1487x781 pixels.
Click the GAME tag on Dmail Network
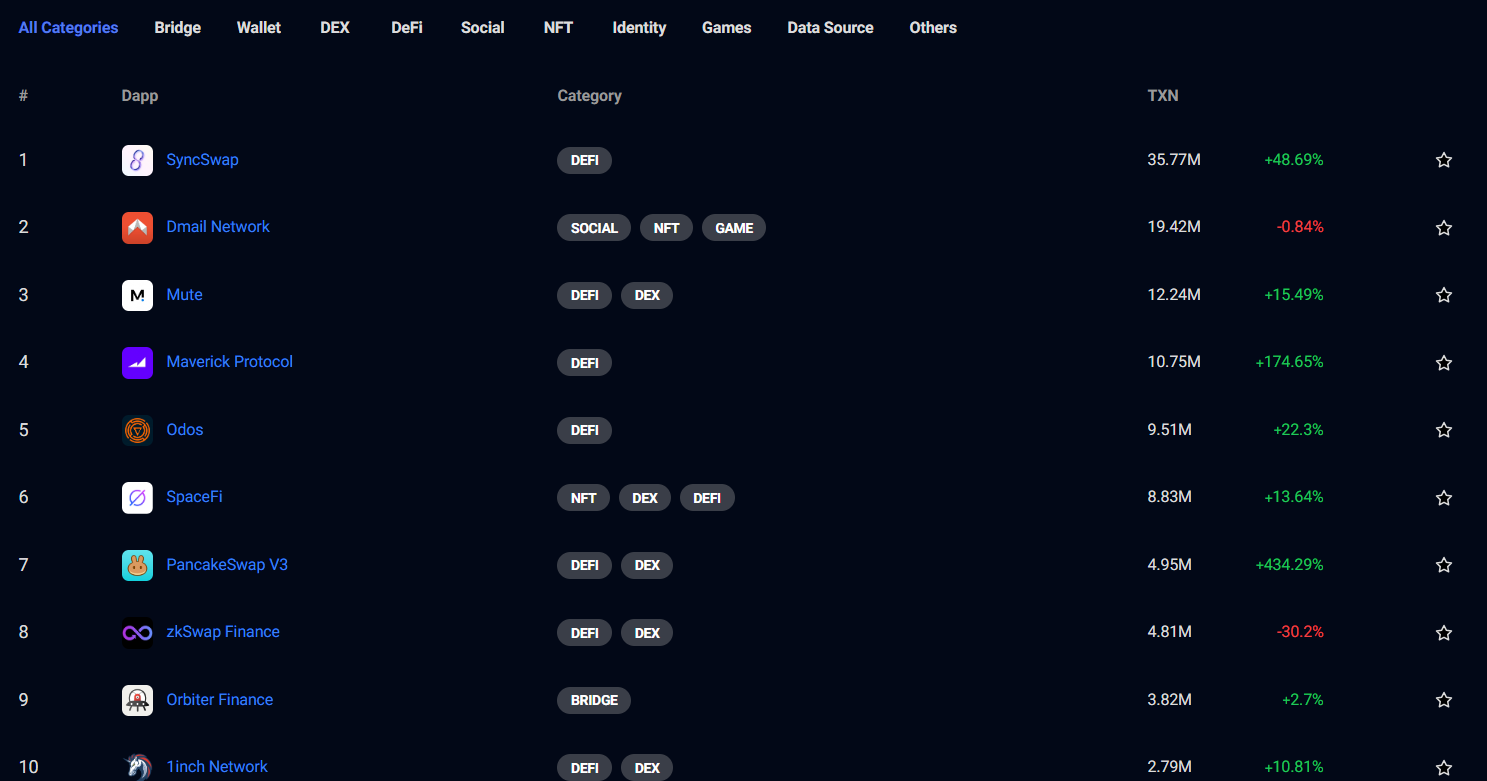pos(734,228)
